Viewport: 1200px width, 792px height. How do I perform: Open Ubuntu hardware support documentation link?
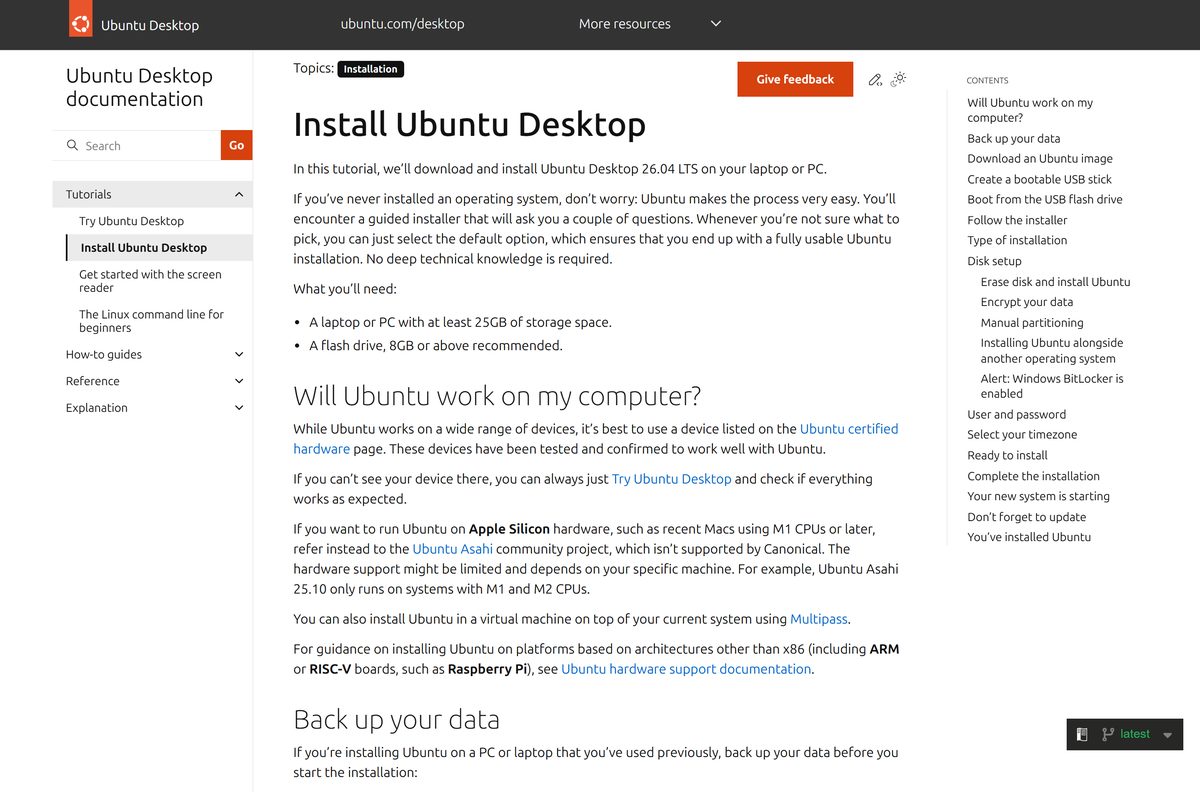click(686, 669)
